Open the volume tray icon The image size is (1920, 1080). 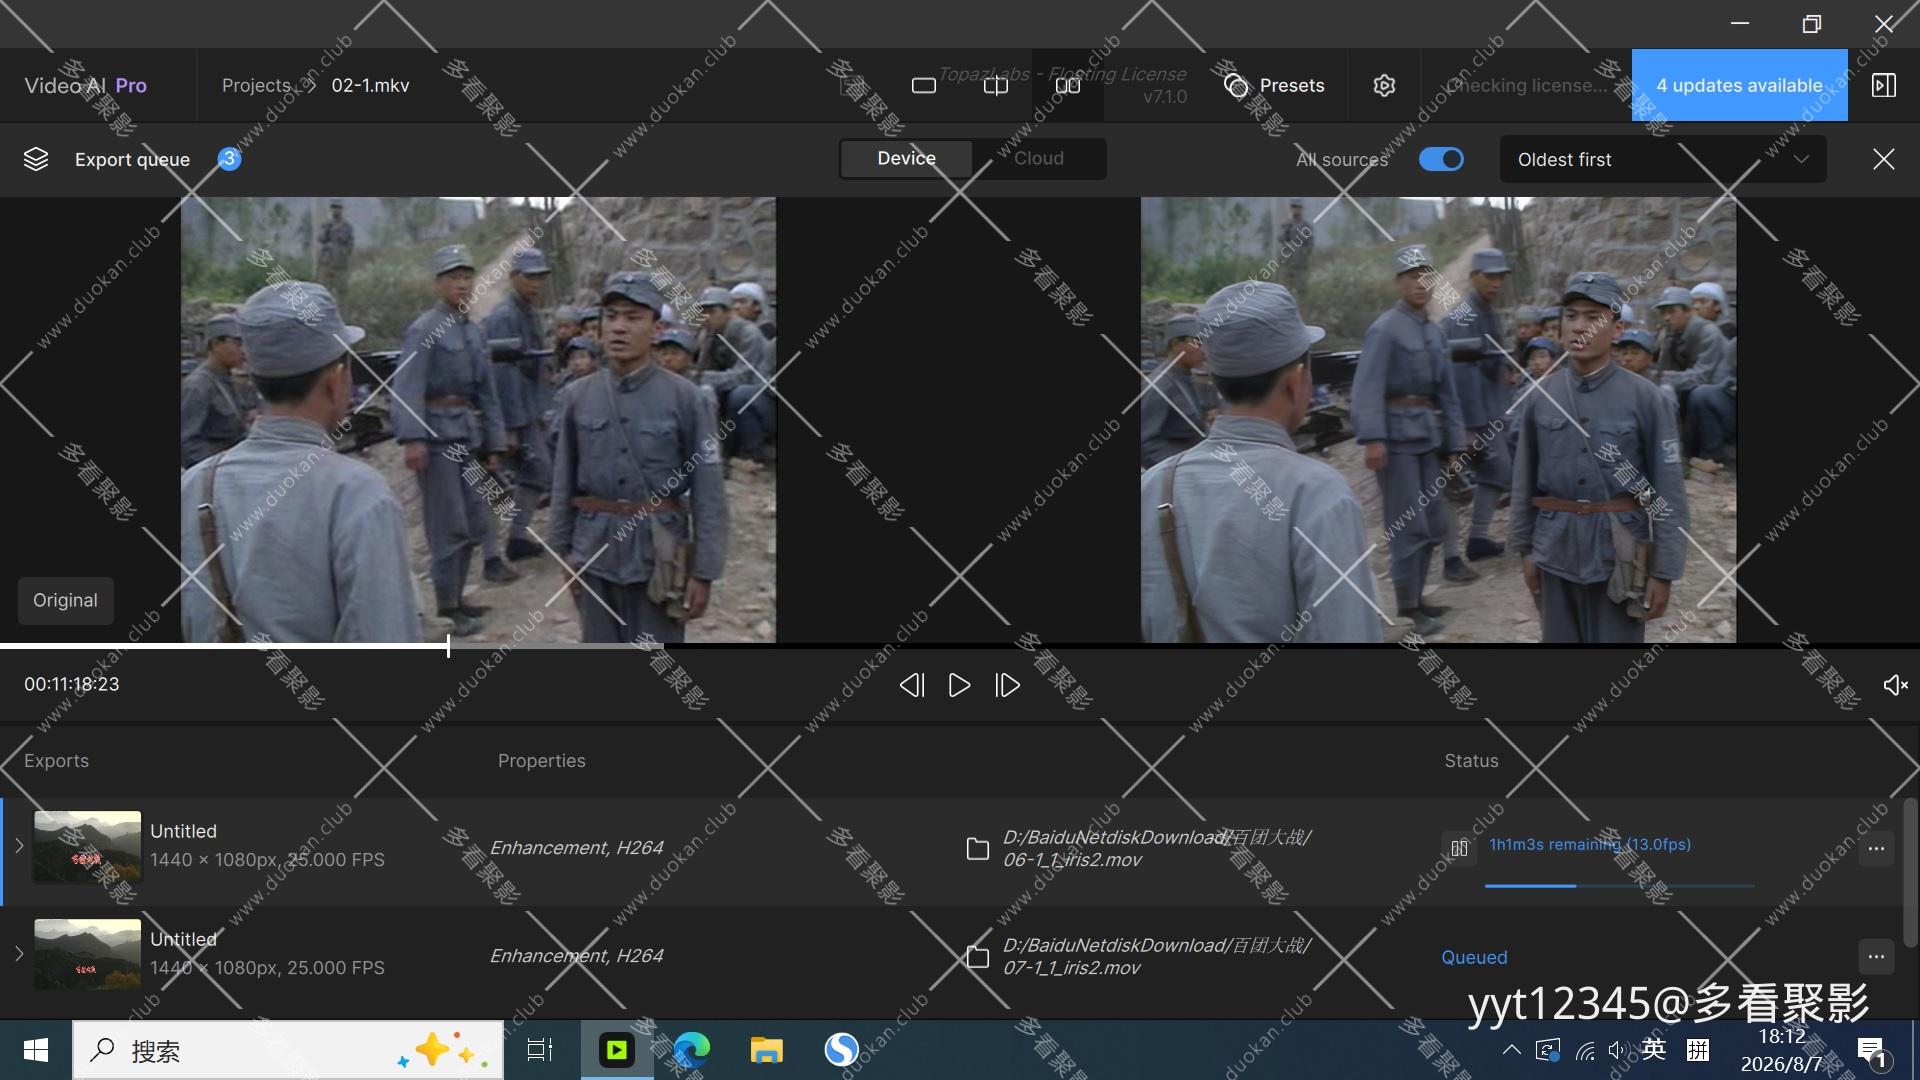(1617, 1050)
